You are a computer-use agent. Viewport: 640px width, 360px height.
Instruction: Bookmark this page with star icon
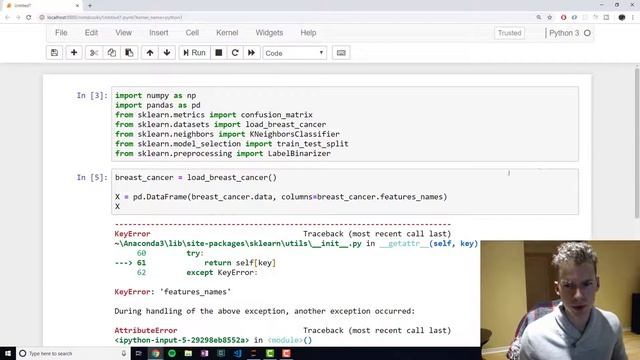tap(550, 18)
